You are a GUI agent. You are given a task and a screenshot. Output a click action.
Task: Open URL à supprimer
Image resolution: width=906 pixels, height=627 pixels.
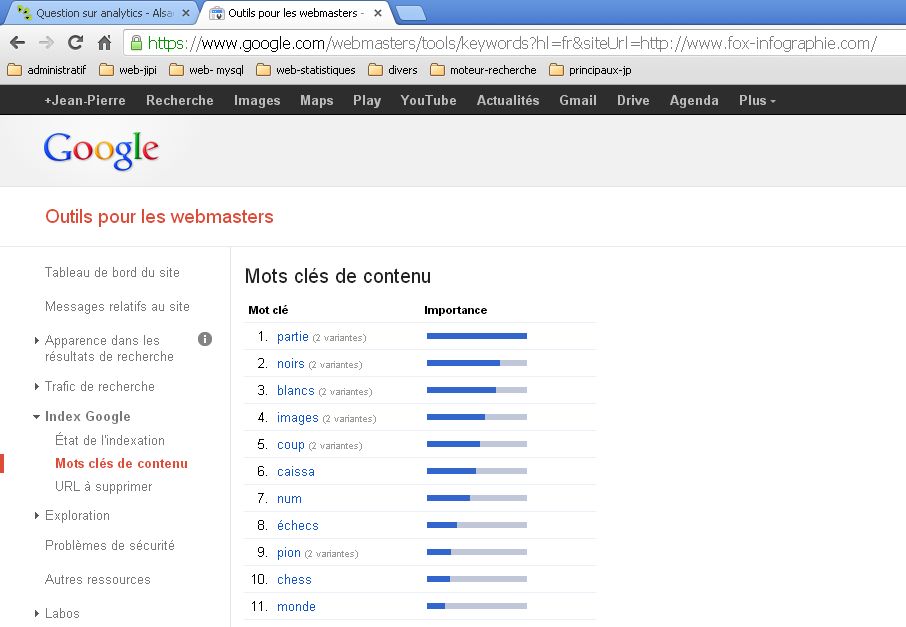click(103, 486)
